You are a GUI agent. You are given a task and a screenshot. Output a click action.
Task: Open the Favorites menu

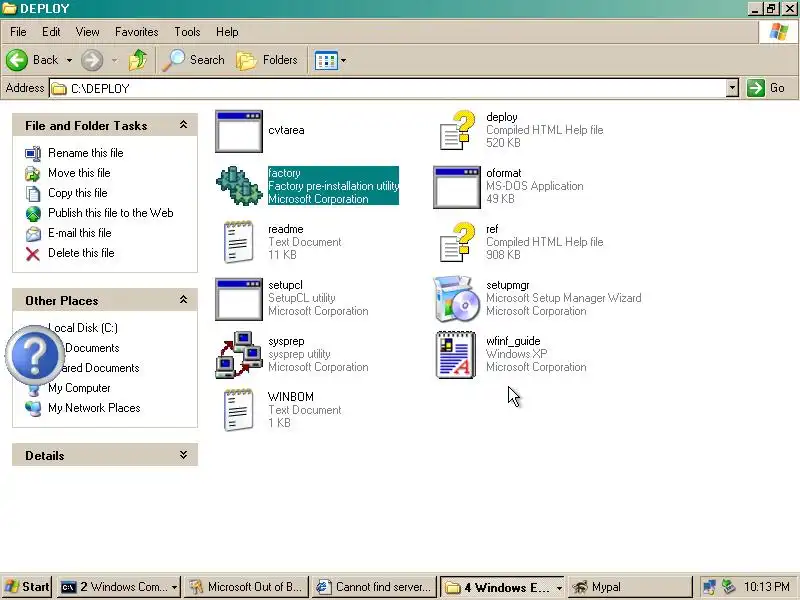point(137,32)
